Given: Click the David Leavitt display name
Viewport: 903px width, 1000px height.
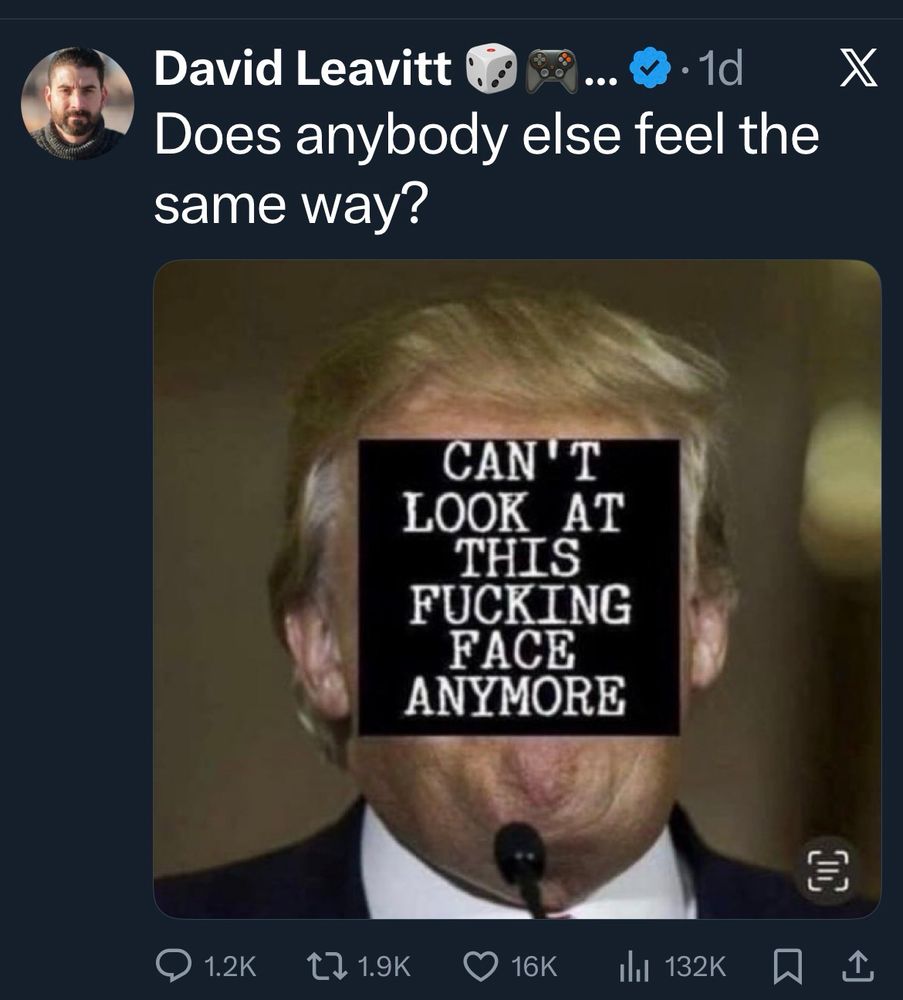Looking at the screenshot, I should pyautogui.click(x=303, y=67).
